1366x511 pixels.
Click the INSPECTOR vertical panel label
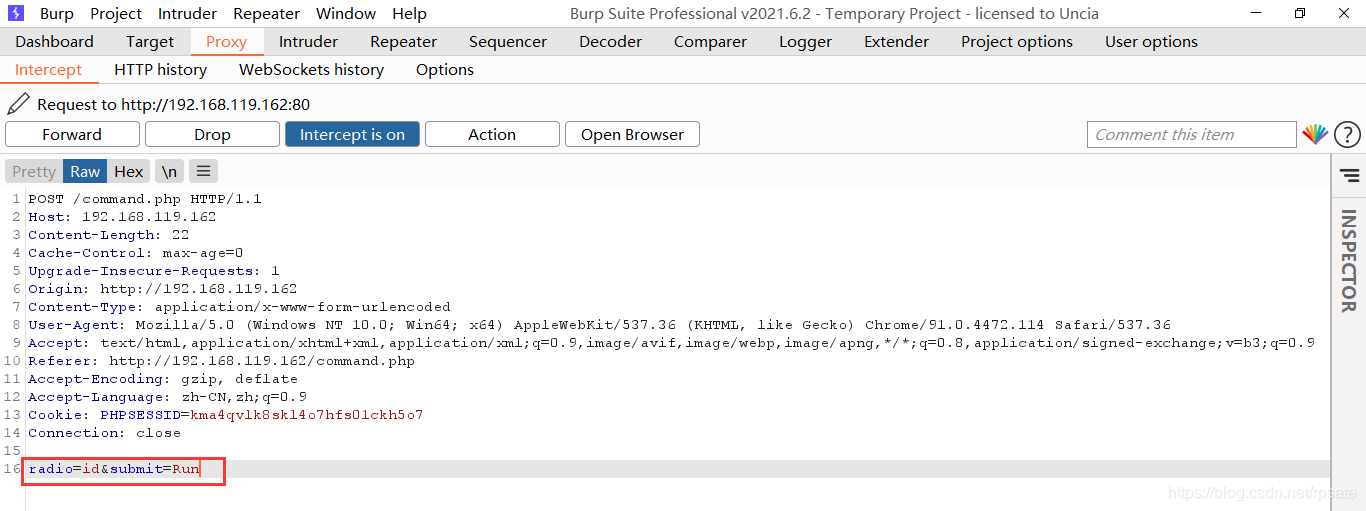coord(1348,260)
